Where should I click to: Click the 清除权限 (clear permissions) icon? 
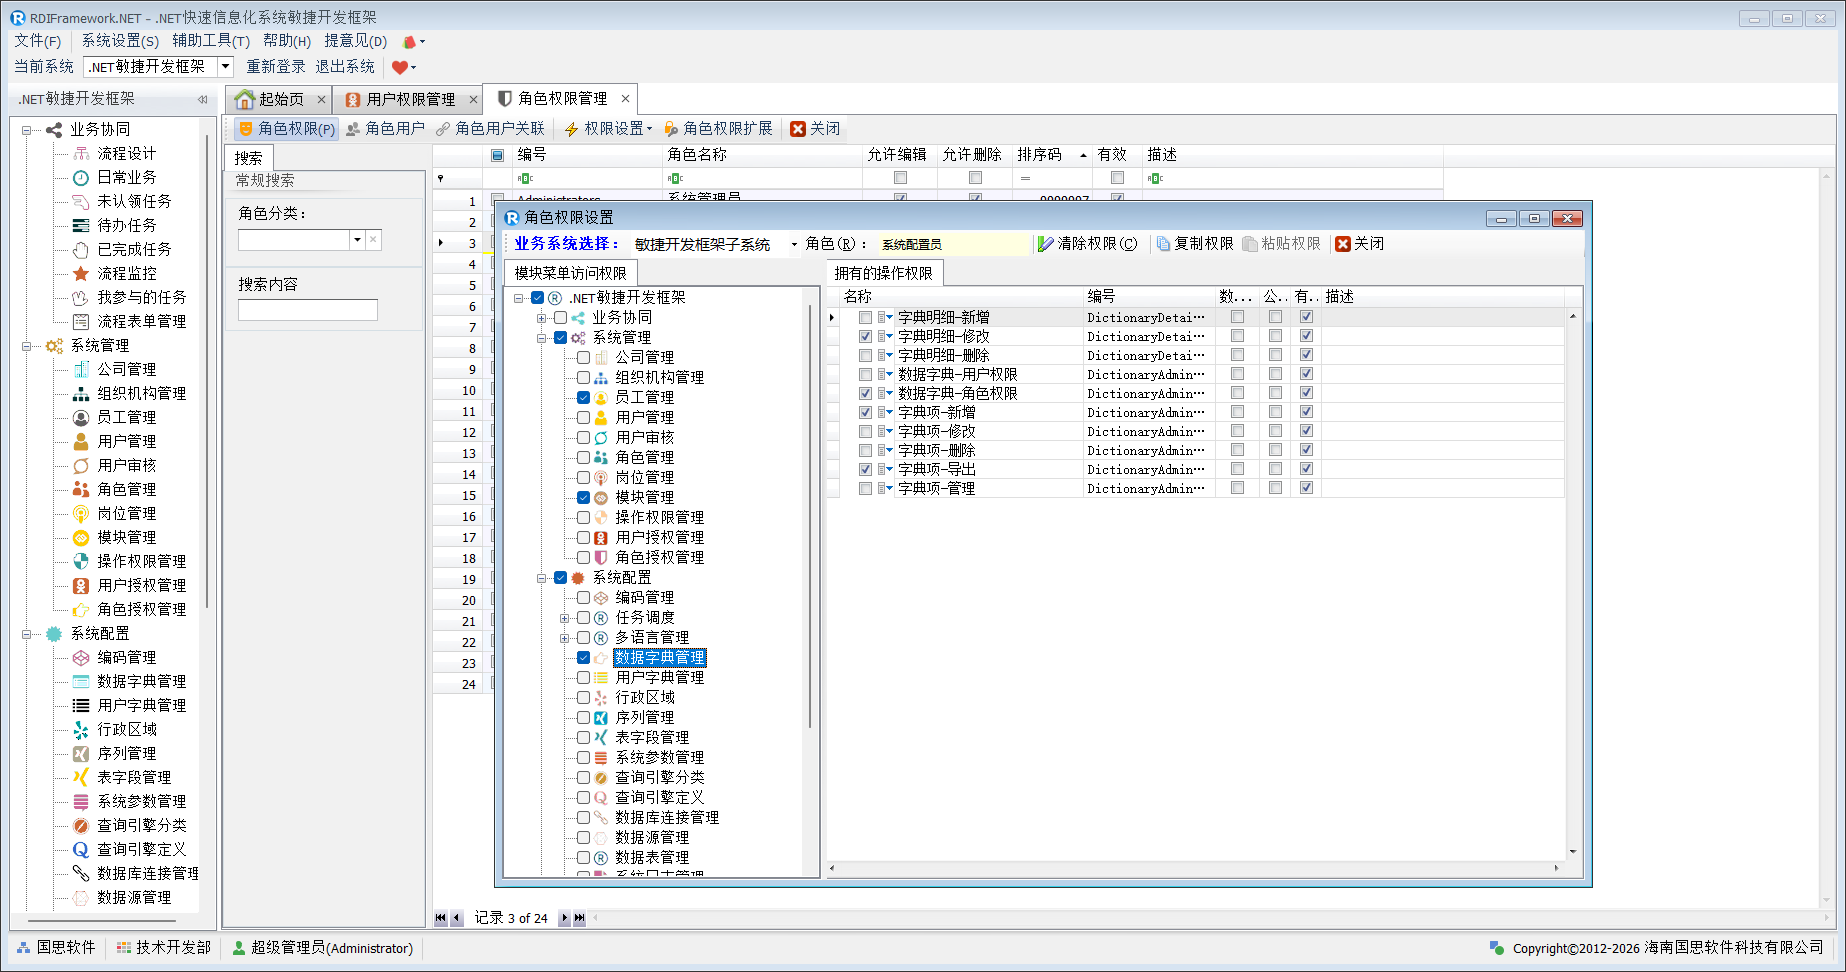coord(1046,244)
